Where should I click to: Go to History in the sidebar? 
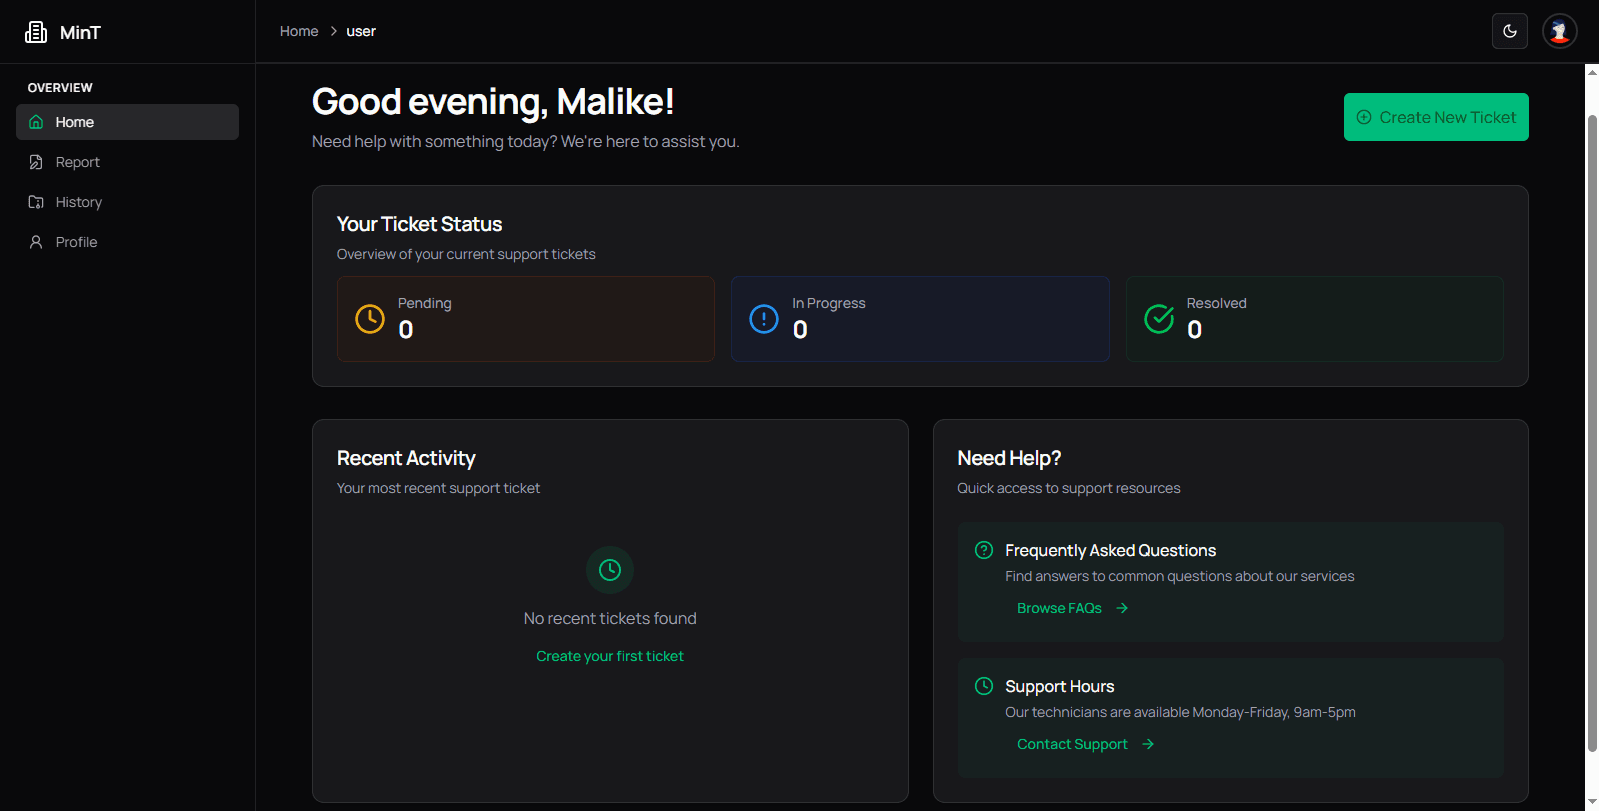click(78, 202)
